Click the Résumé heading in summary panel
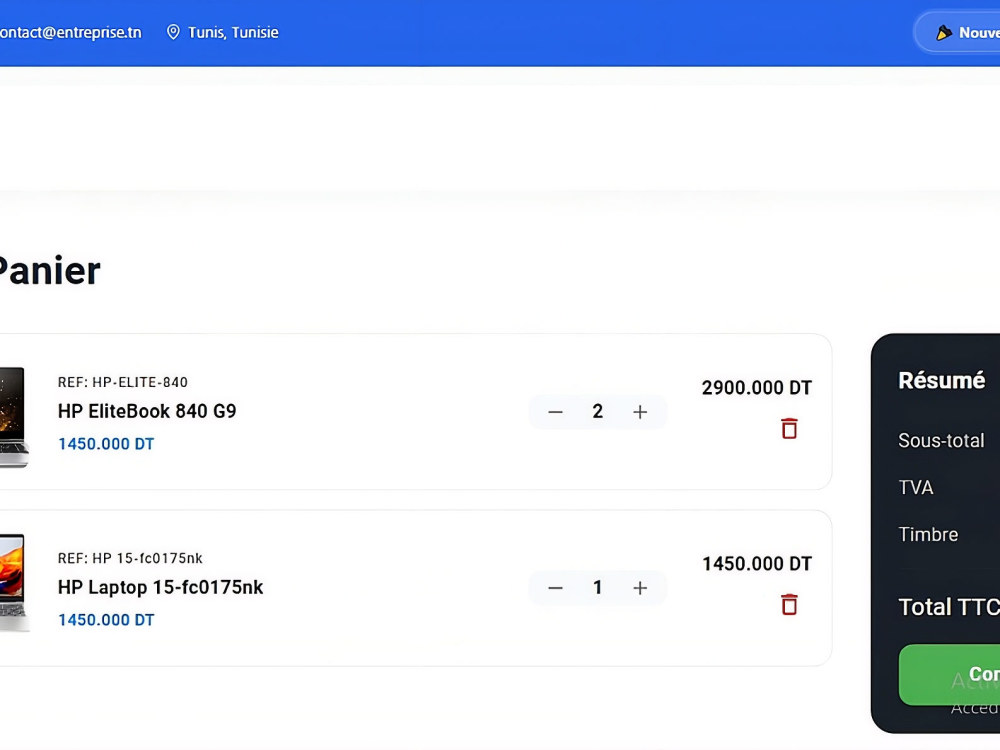1000x750 pixels. click(941, 381)
